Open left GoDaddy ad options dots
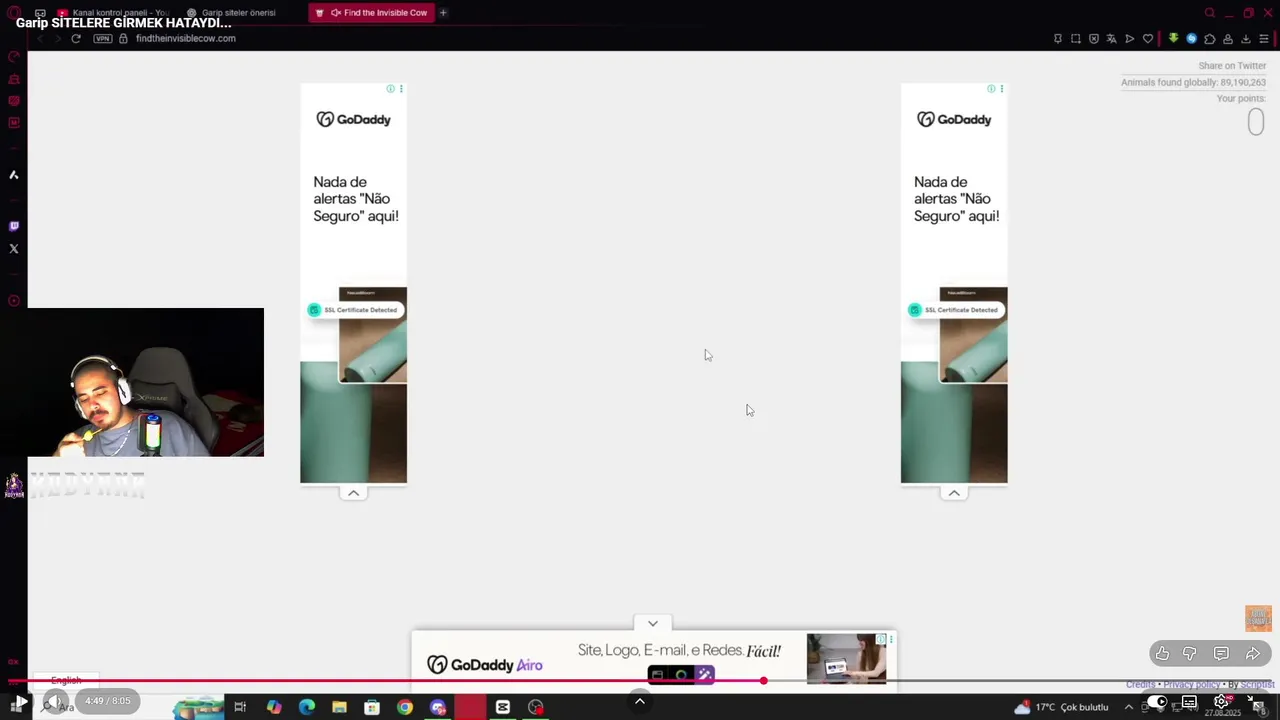Viewport: 1280px width, 720px height. [x=401, y=89]
